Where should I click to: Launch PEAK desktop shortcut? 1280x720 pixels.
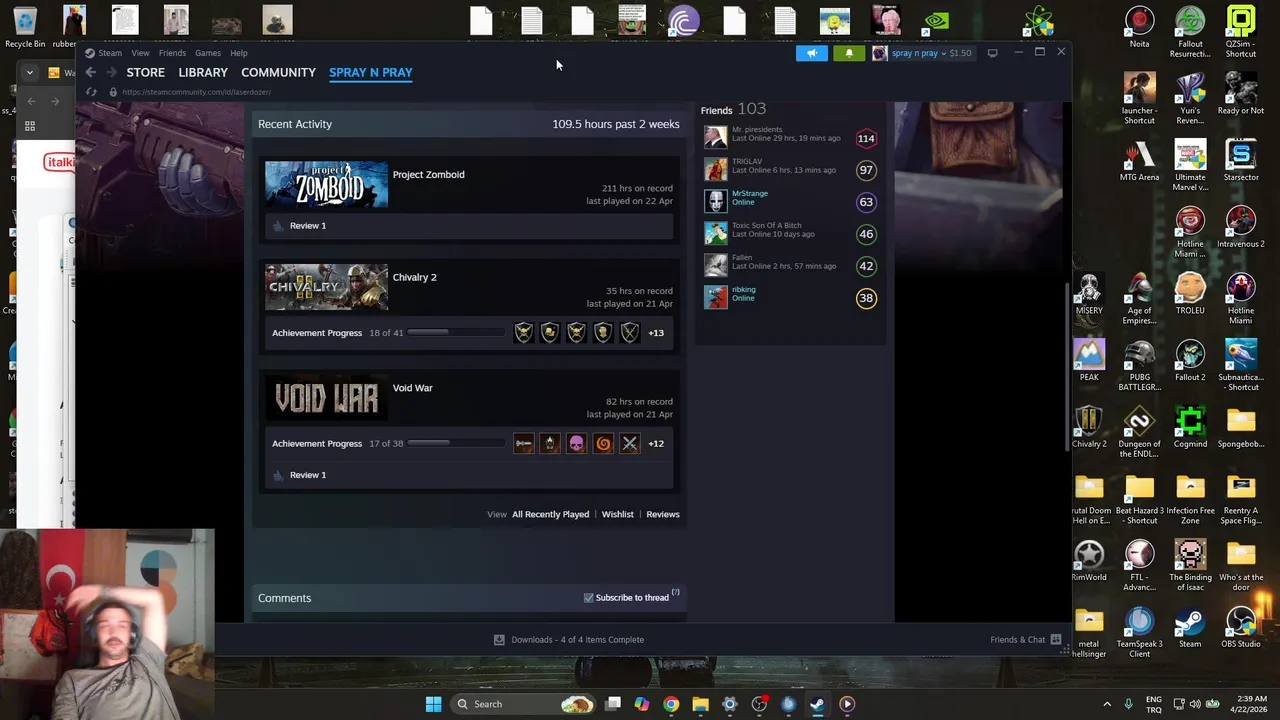(x=1089, y=361)
